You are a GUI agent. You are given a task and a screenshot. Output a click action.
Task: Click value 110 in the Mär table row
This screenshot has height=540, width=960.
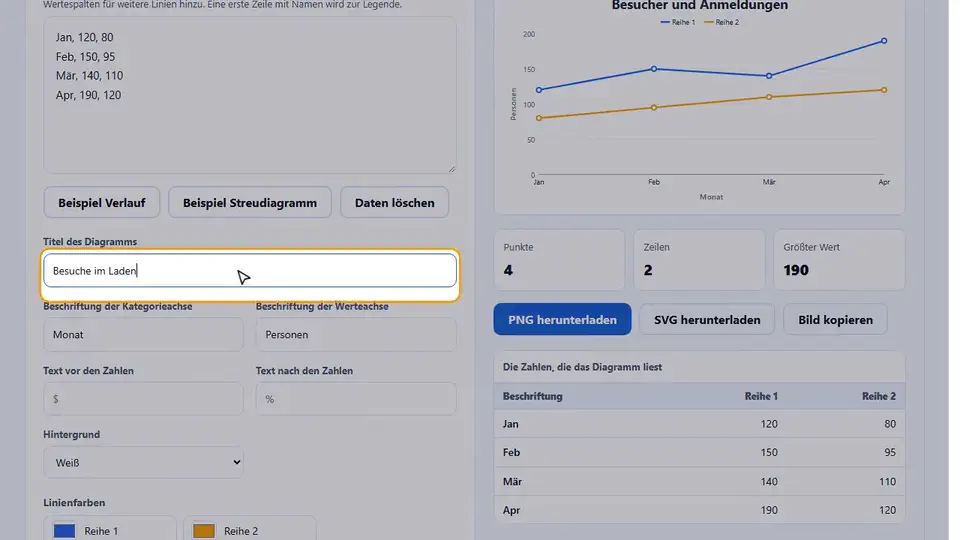(887, 482)
